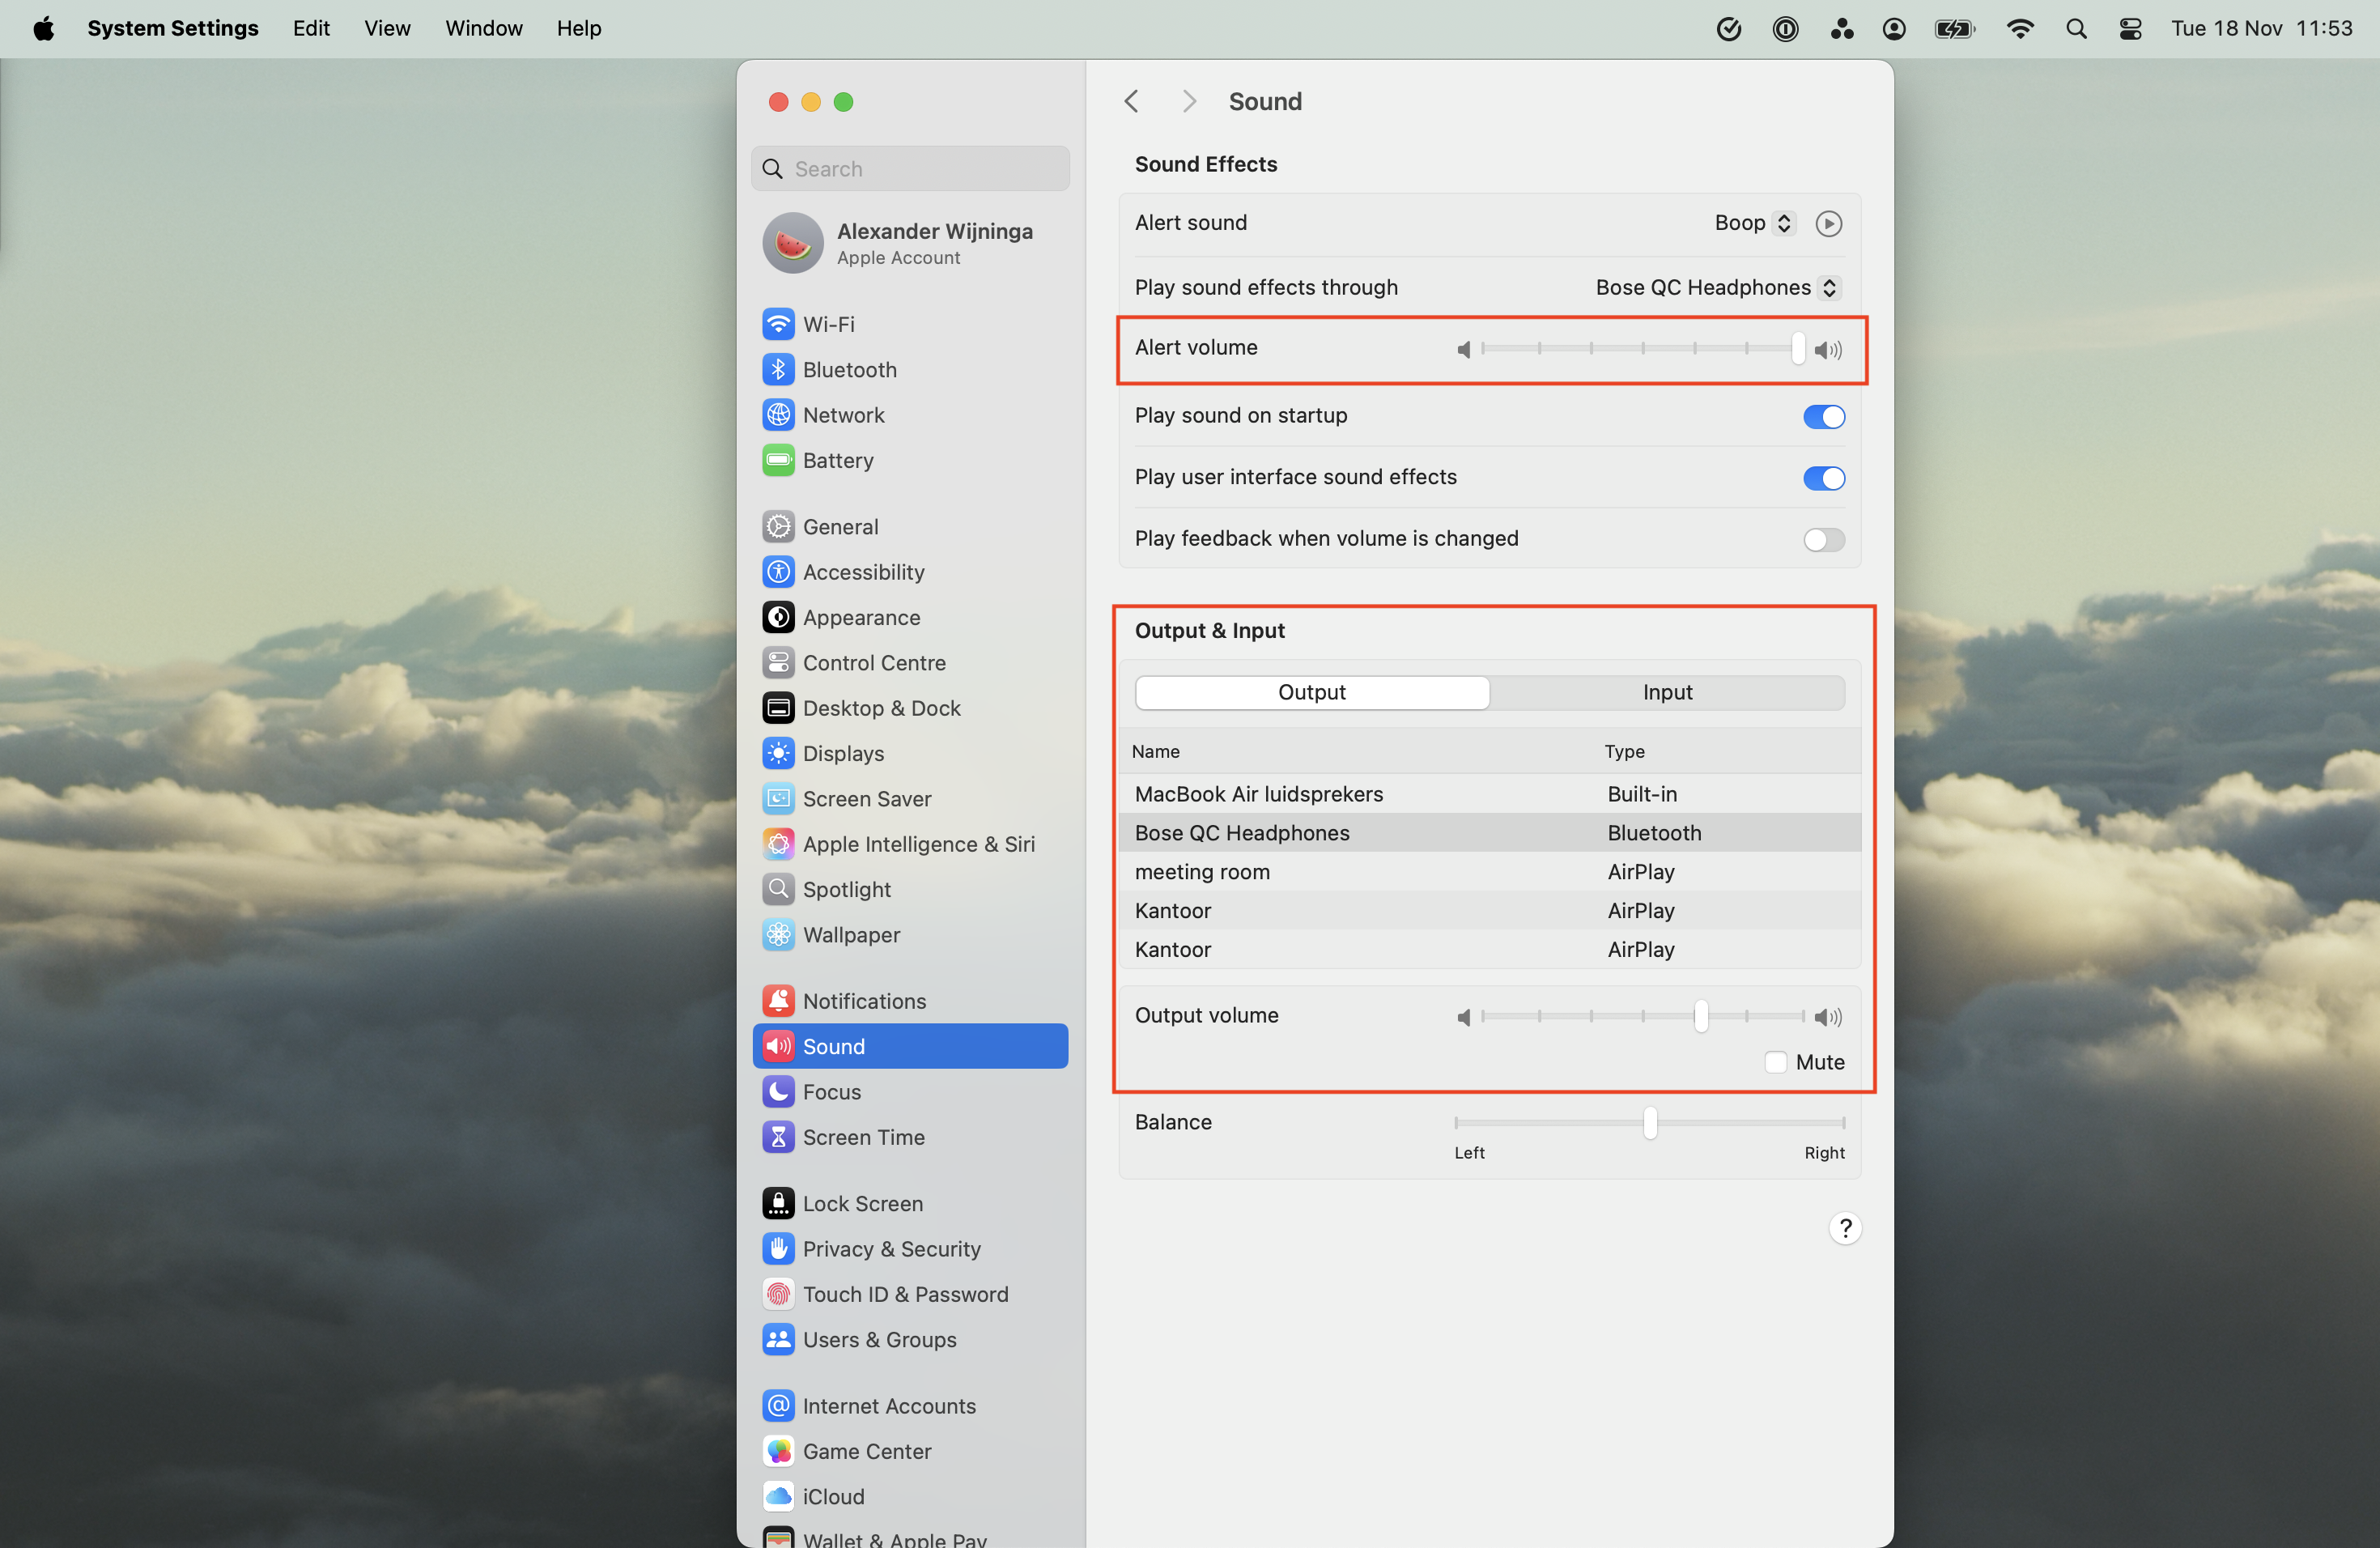Select meeting room as output device
Screen dimensions: 2380x1548
(x=1202, y=871)
